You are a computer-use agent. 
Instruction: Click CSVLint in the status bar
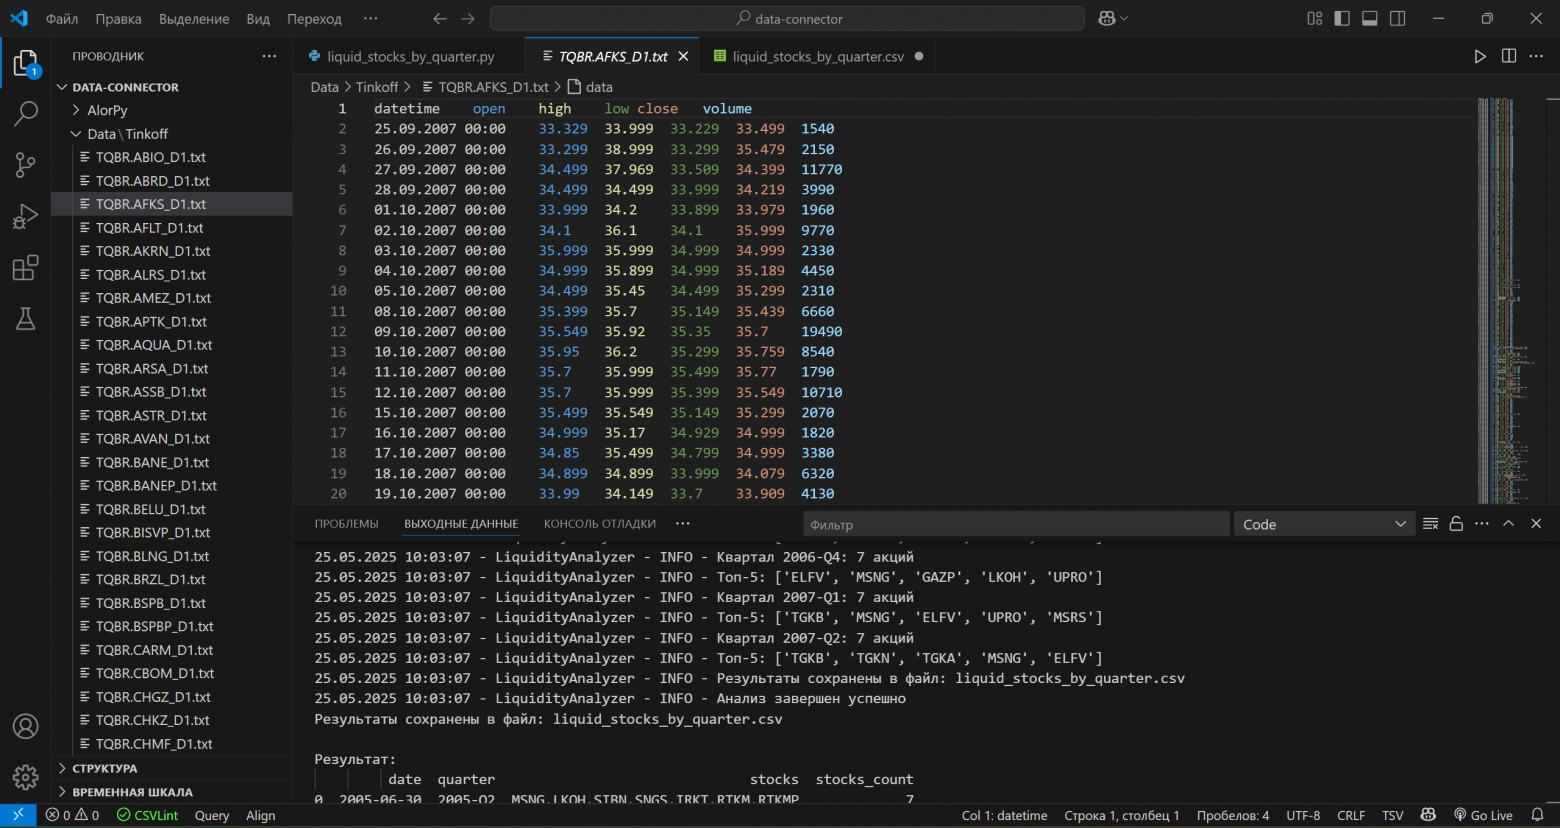pyautogui.click(x=148, y=816)
